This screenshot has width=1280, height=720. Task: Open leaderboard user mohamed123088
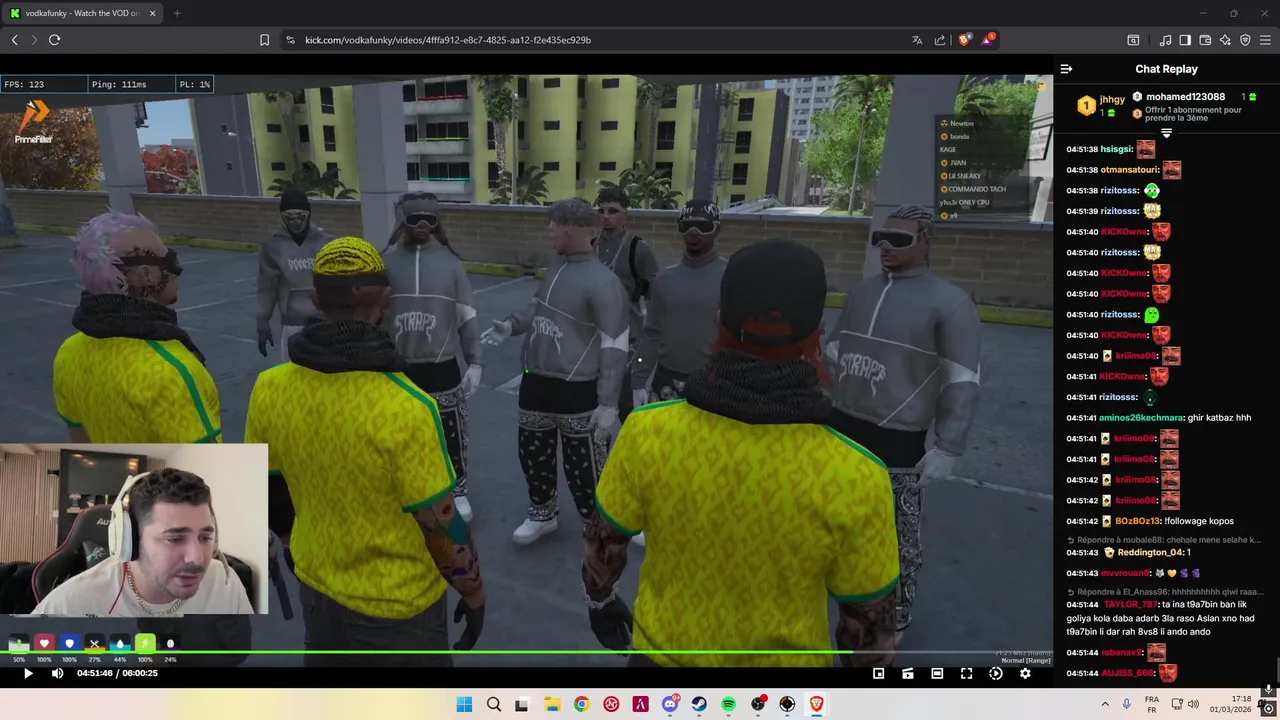click(1185, 96)
